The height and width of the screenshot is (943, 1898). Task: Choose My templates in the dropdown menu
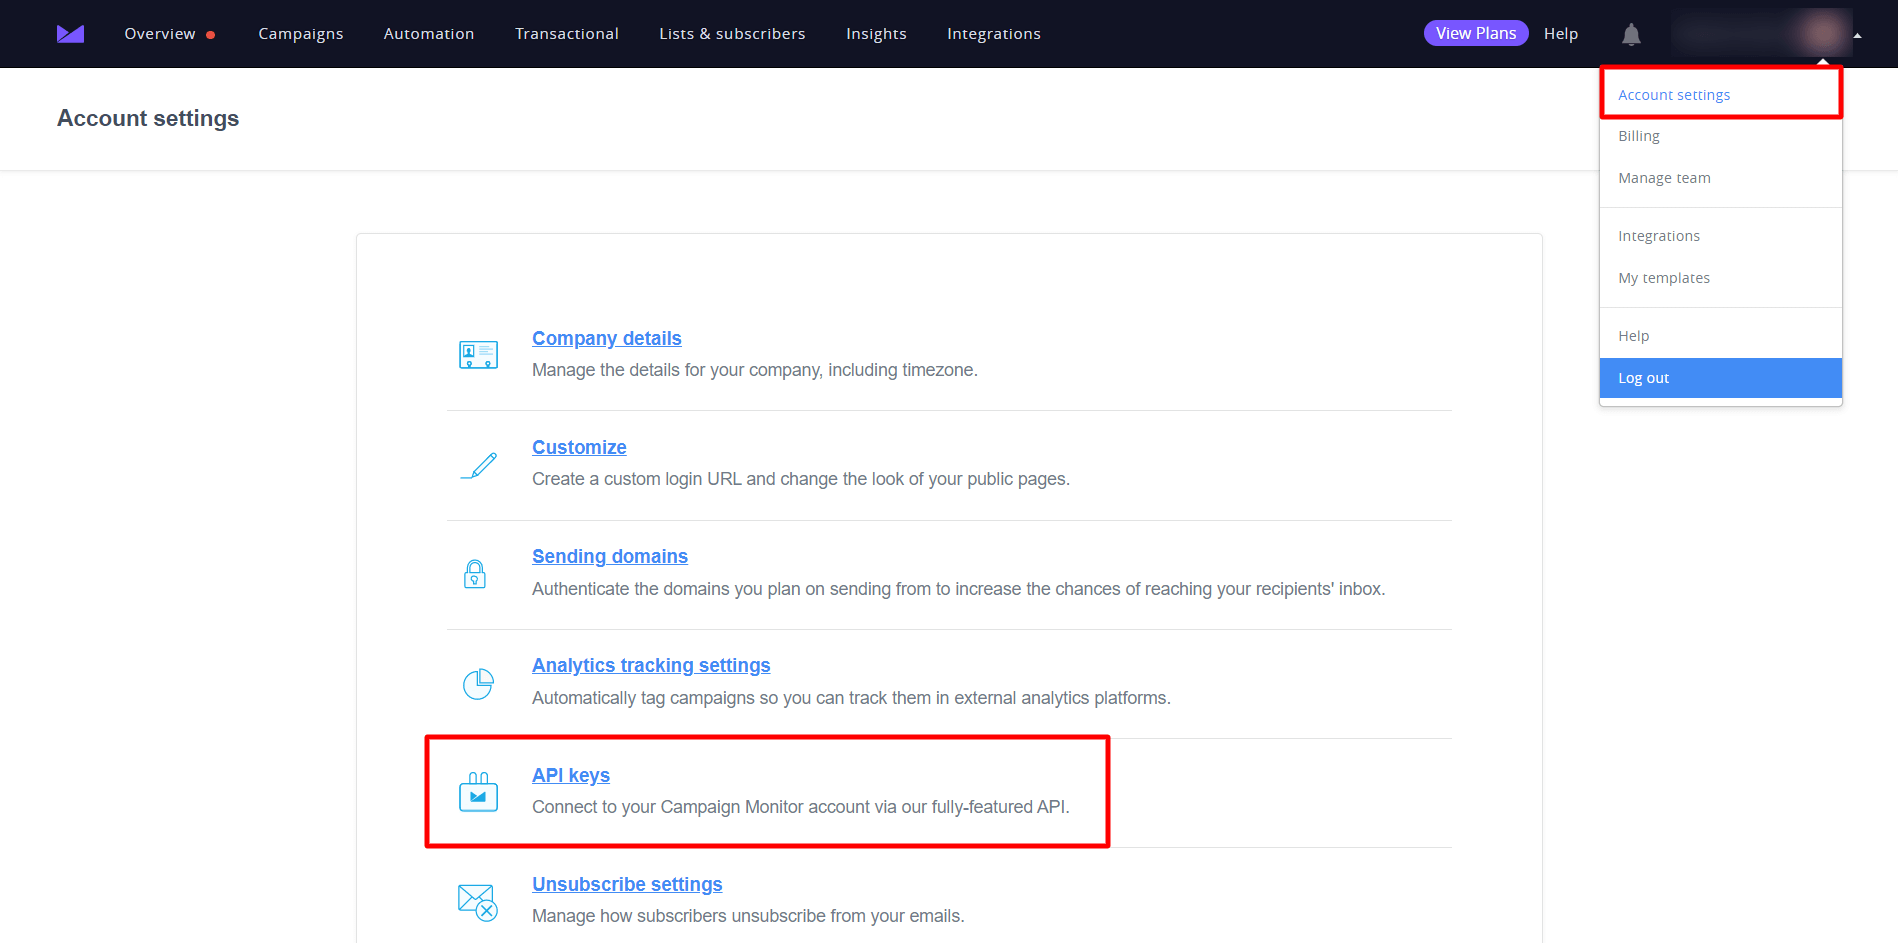click(1663, 277)
